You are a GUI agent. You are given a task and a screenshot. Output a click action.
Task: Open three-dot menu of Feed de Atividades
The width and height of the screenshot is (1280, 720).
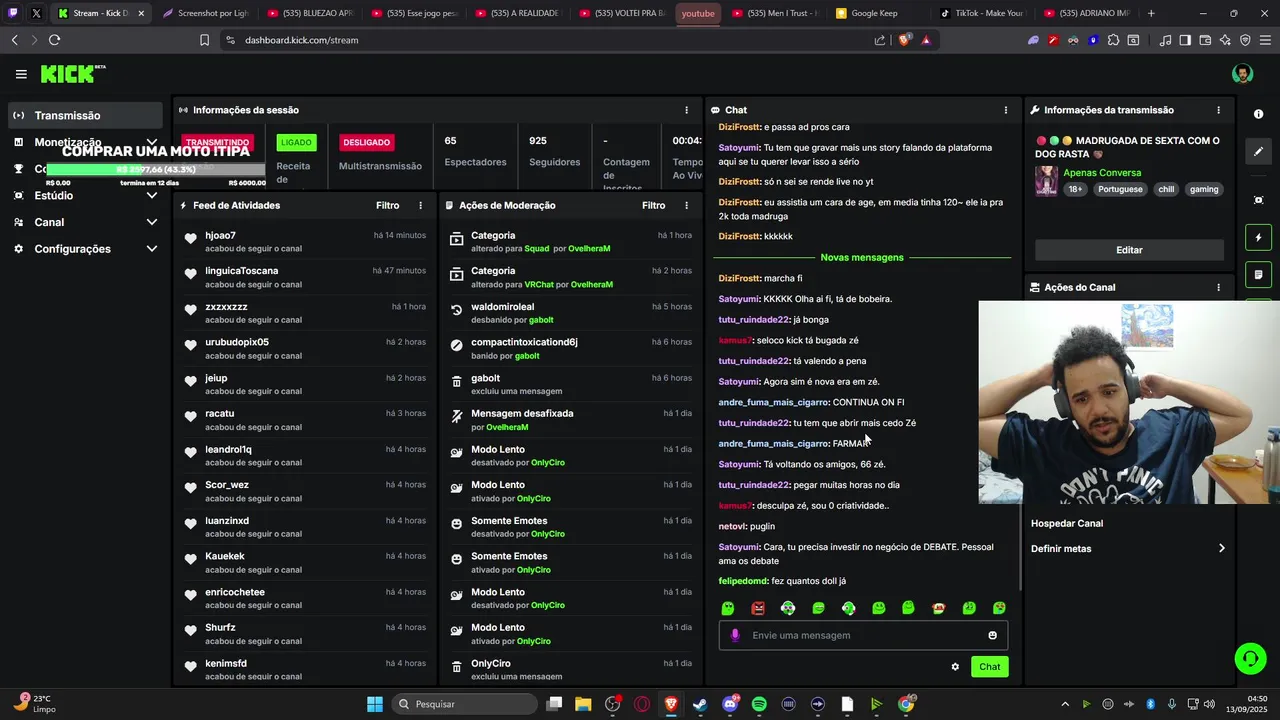[x=420, y=205]
